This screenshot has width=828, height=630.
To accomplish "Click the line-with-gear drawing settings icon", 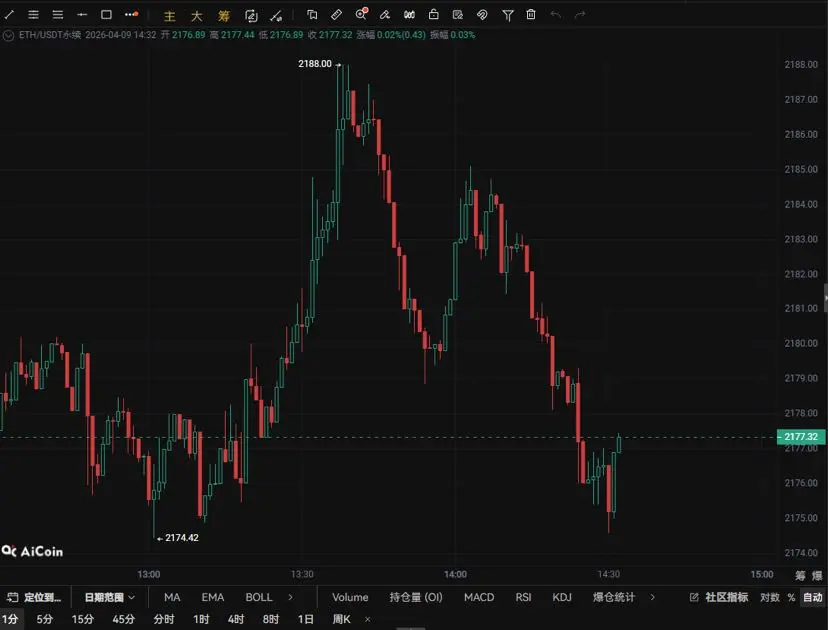I will click(276, 16).
